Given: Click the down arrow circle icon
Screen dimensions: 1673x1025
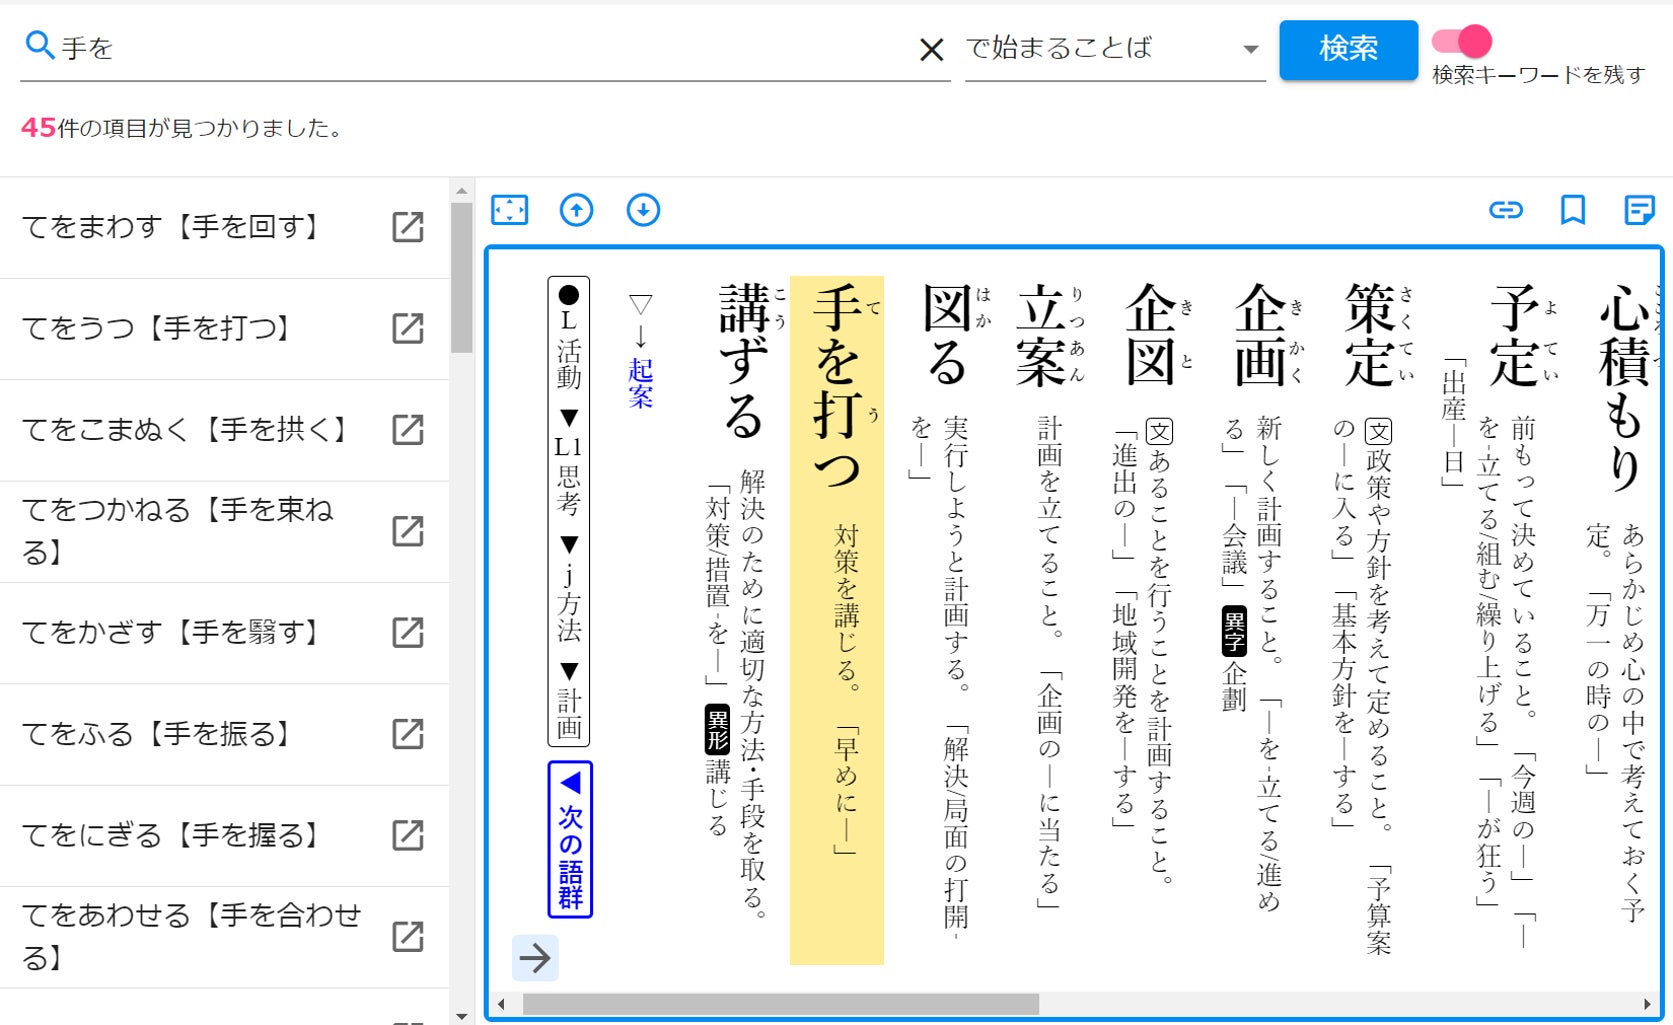Looking at the screenshot, I should coord(643,210).
